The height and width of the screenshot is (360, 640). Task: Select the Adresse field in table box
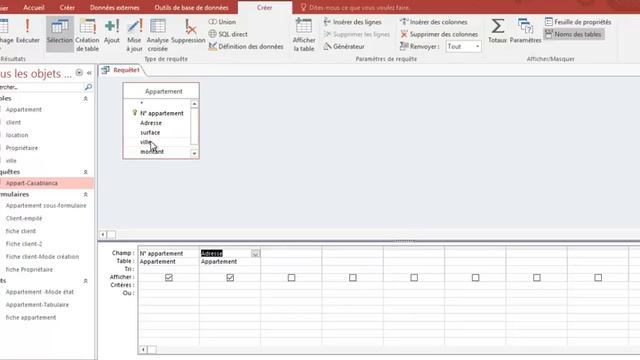pos(151,122)
